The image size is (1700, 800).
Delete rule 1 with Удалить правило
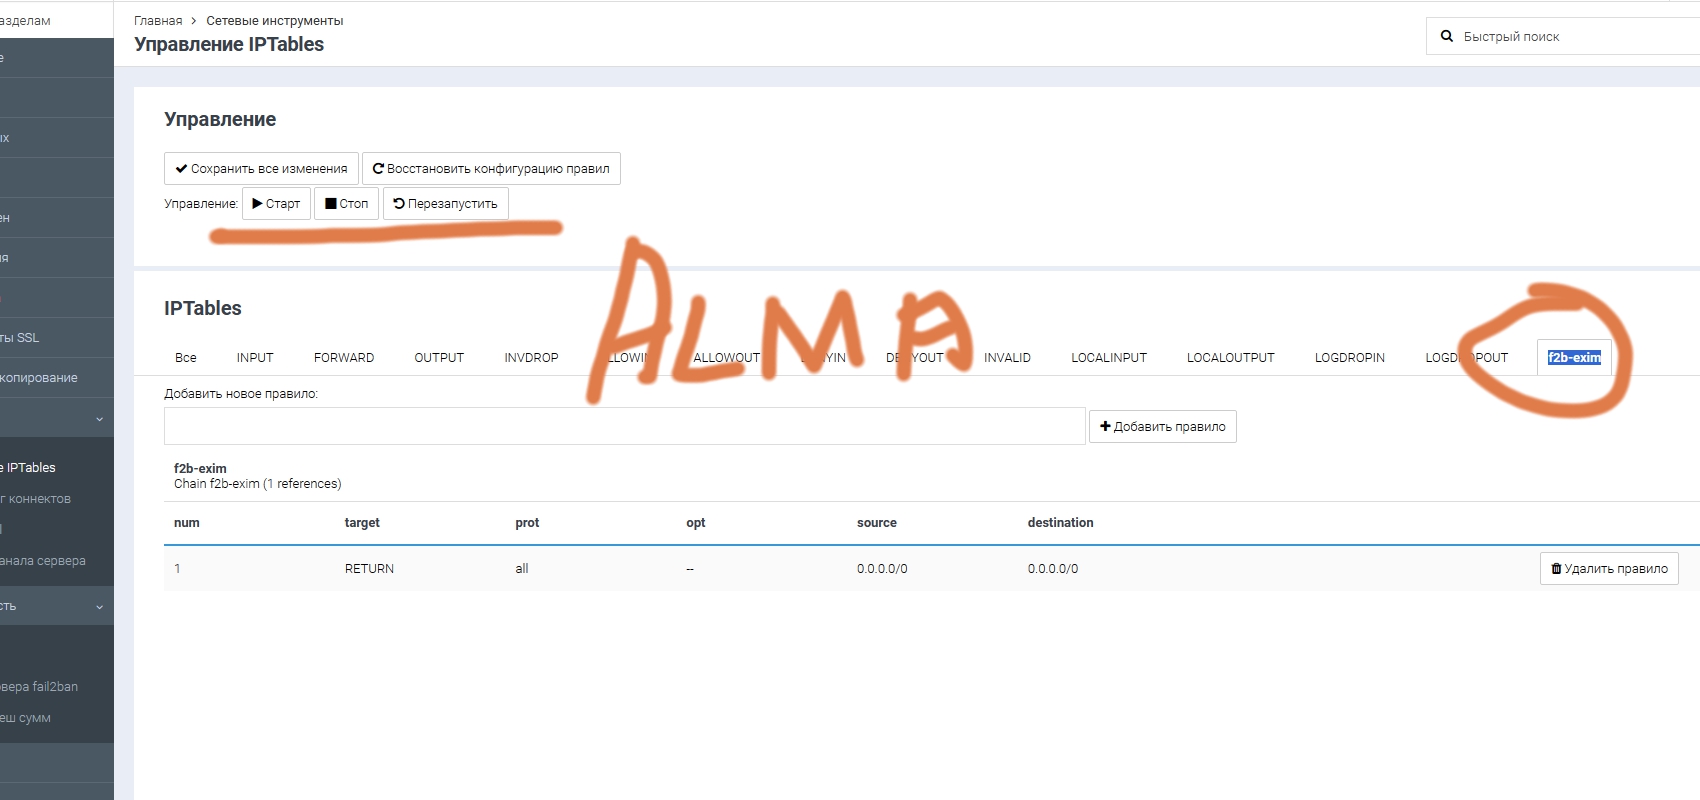(x=1608, y=569)
